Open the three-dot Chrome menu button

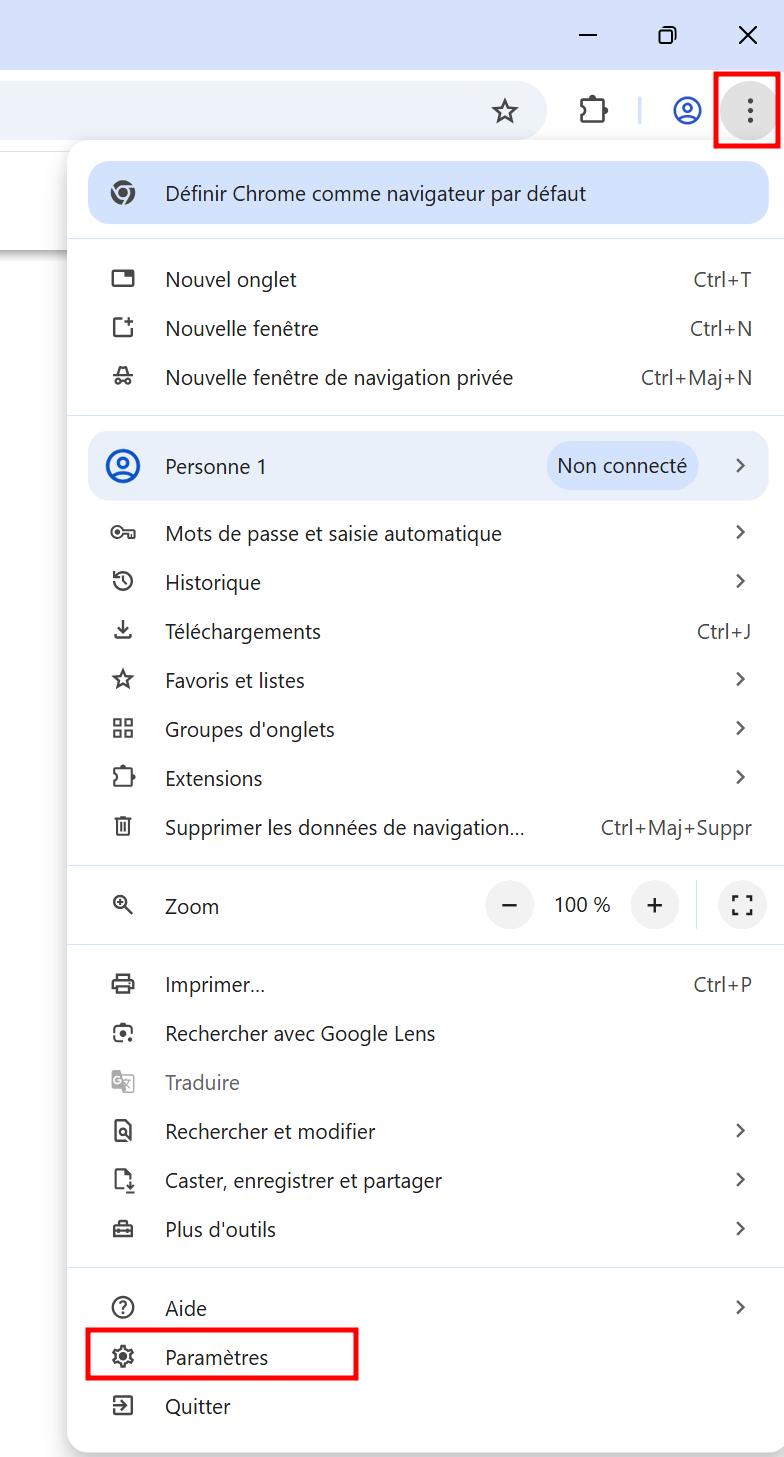point(749,110)
